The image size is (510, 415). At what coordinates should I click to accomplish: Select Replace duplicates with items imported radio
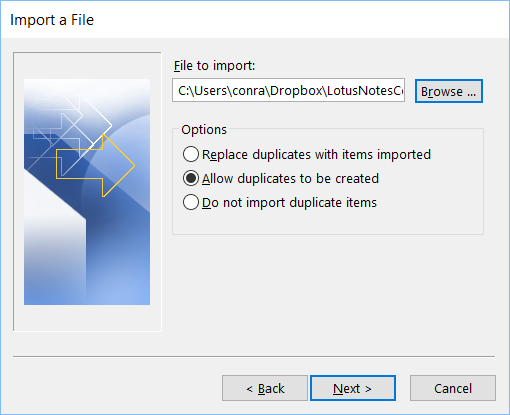[191, 154]
